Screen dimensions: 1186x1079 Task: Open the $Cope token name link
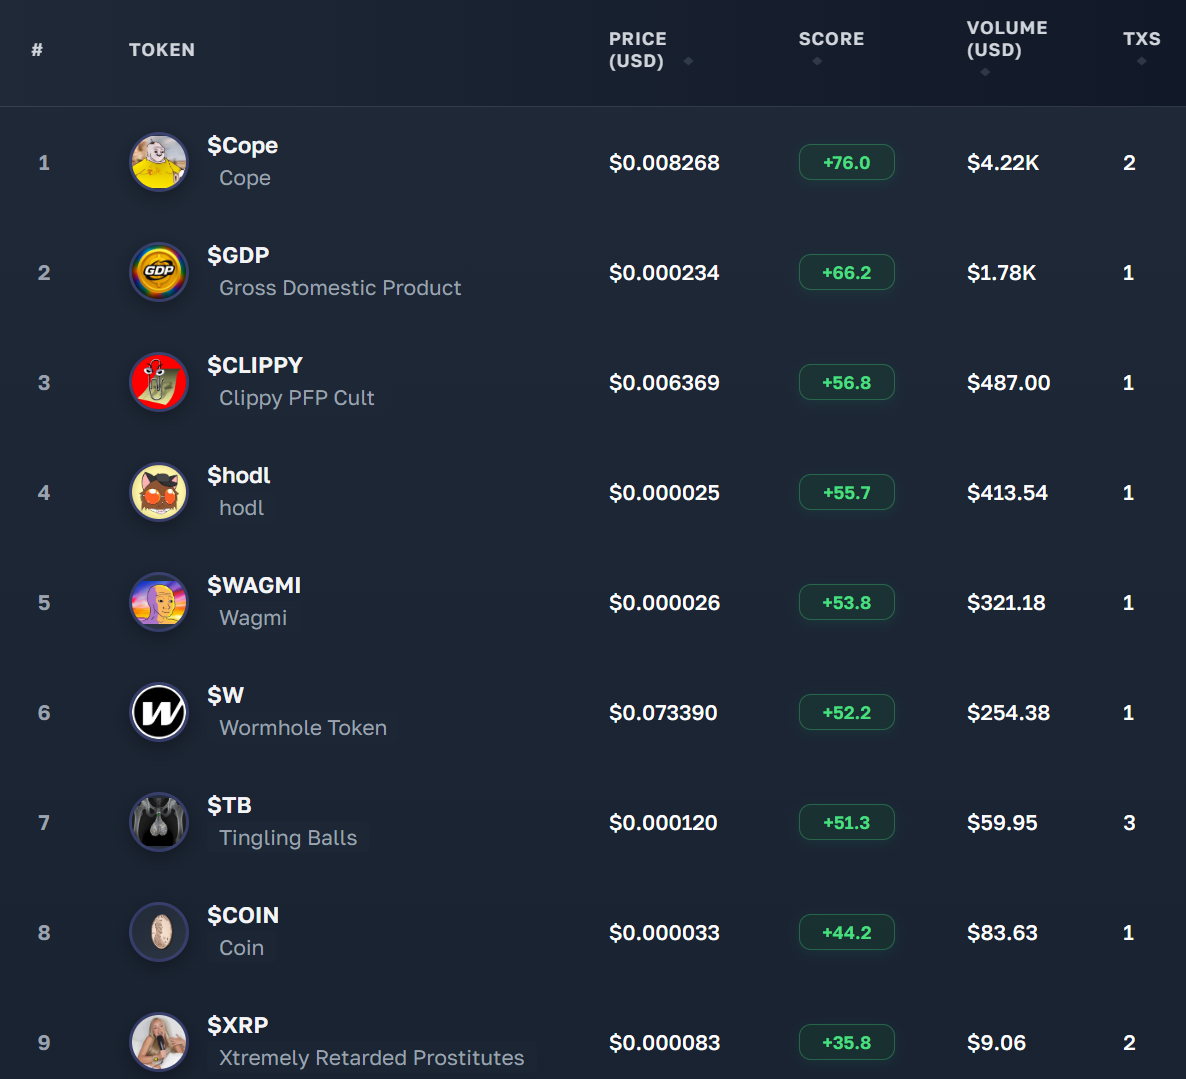242,146
